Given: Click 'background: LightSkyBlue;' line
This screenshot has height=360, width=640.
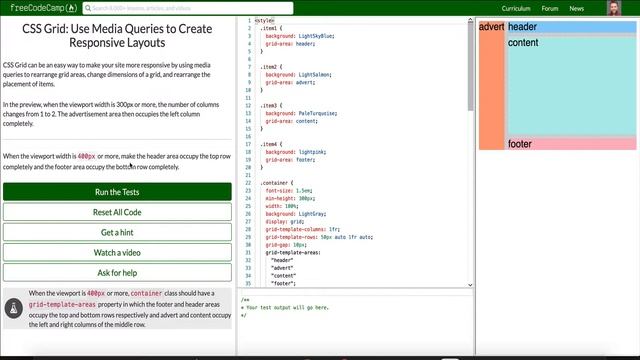Looking at the screenshot, I should point(300,36).
